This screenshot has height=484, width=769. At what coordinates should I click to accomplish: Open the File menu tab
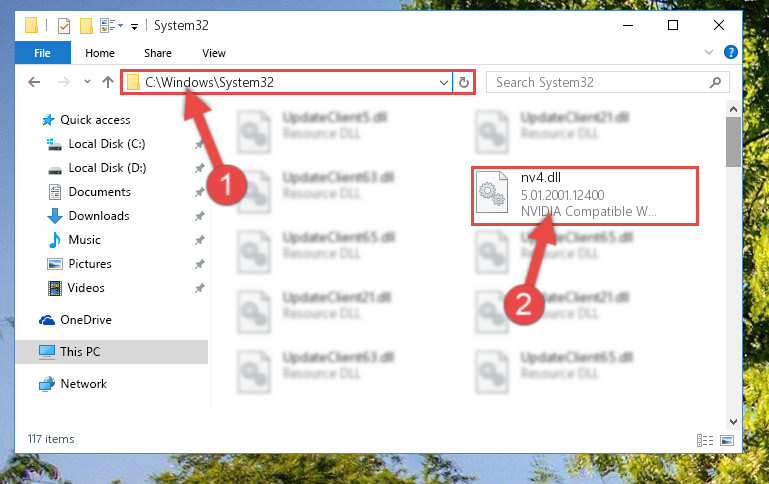point(43,53)
